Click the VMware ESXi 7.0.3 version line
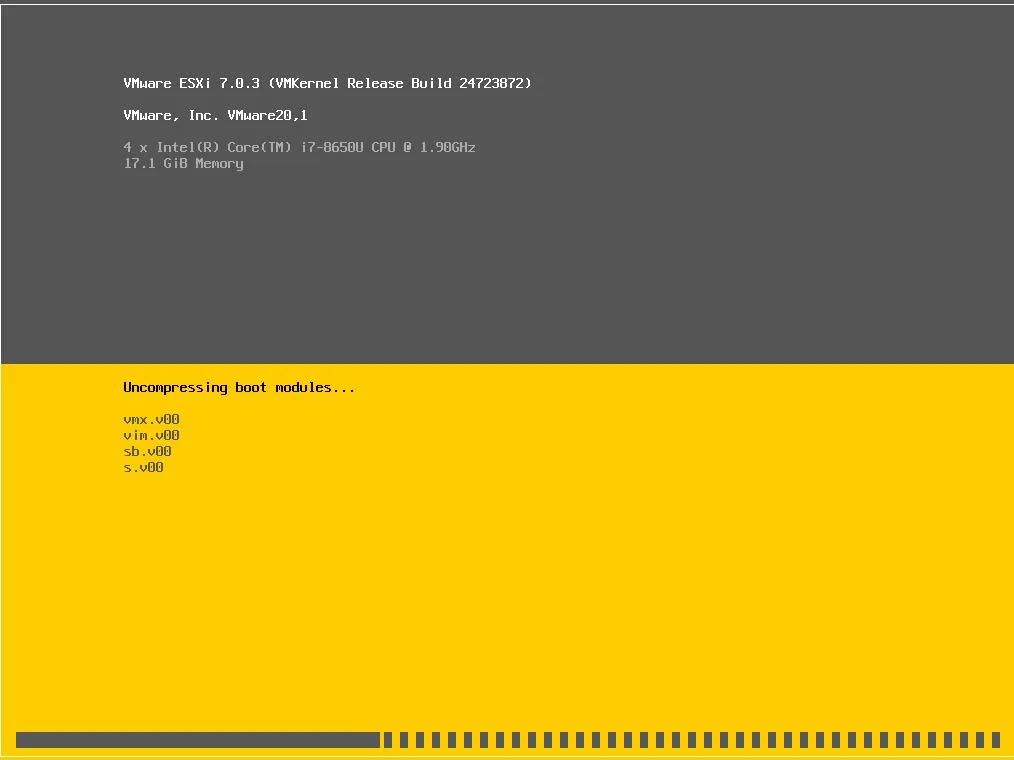 pos(327,83)
